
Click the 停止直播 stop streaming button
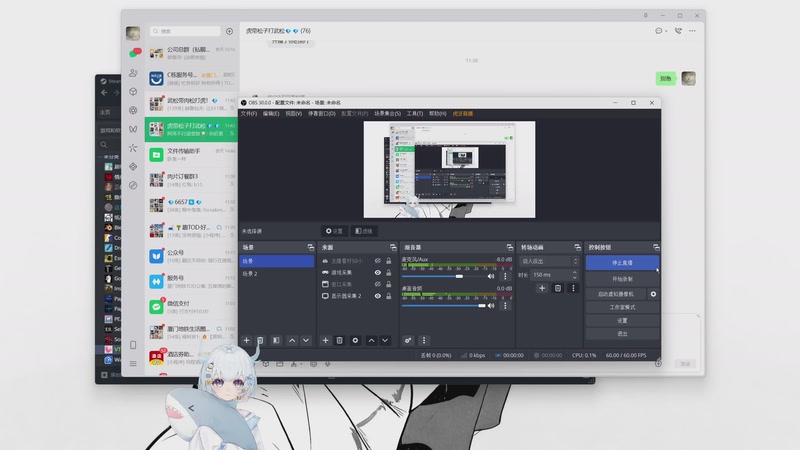622,263
